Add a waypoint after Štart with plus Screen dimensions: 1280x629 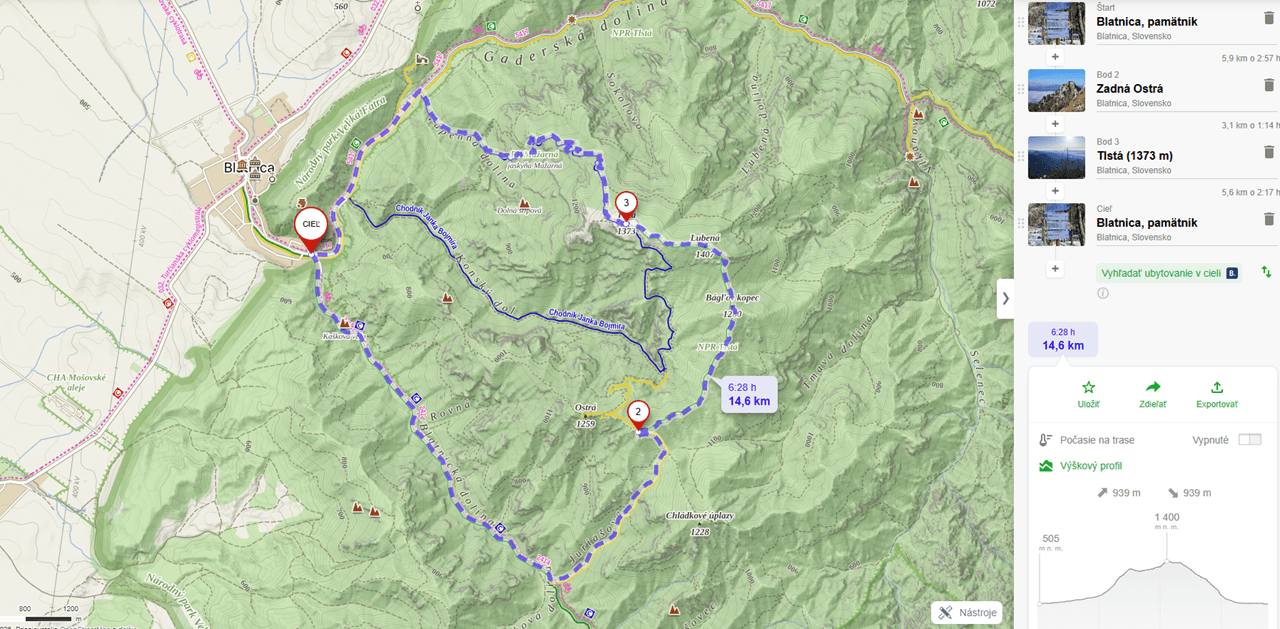tap(1055, 57)
